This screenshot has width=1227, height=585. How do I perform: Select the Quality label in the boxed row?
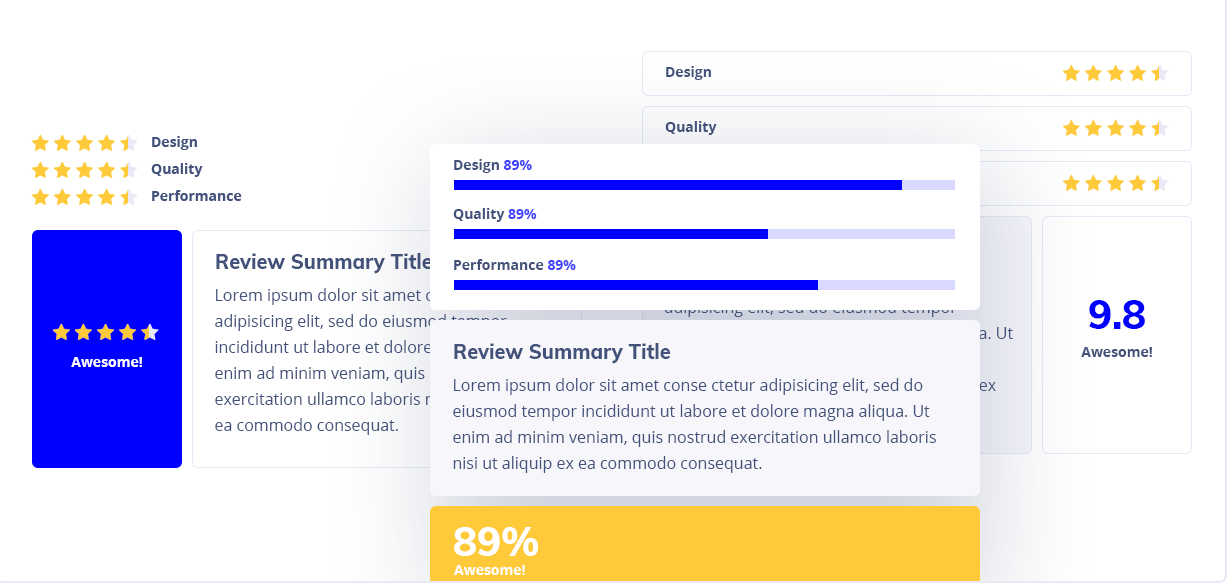(x=690, y=127)
